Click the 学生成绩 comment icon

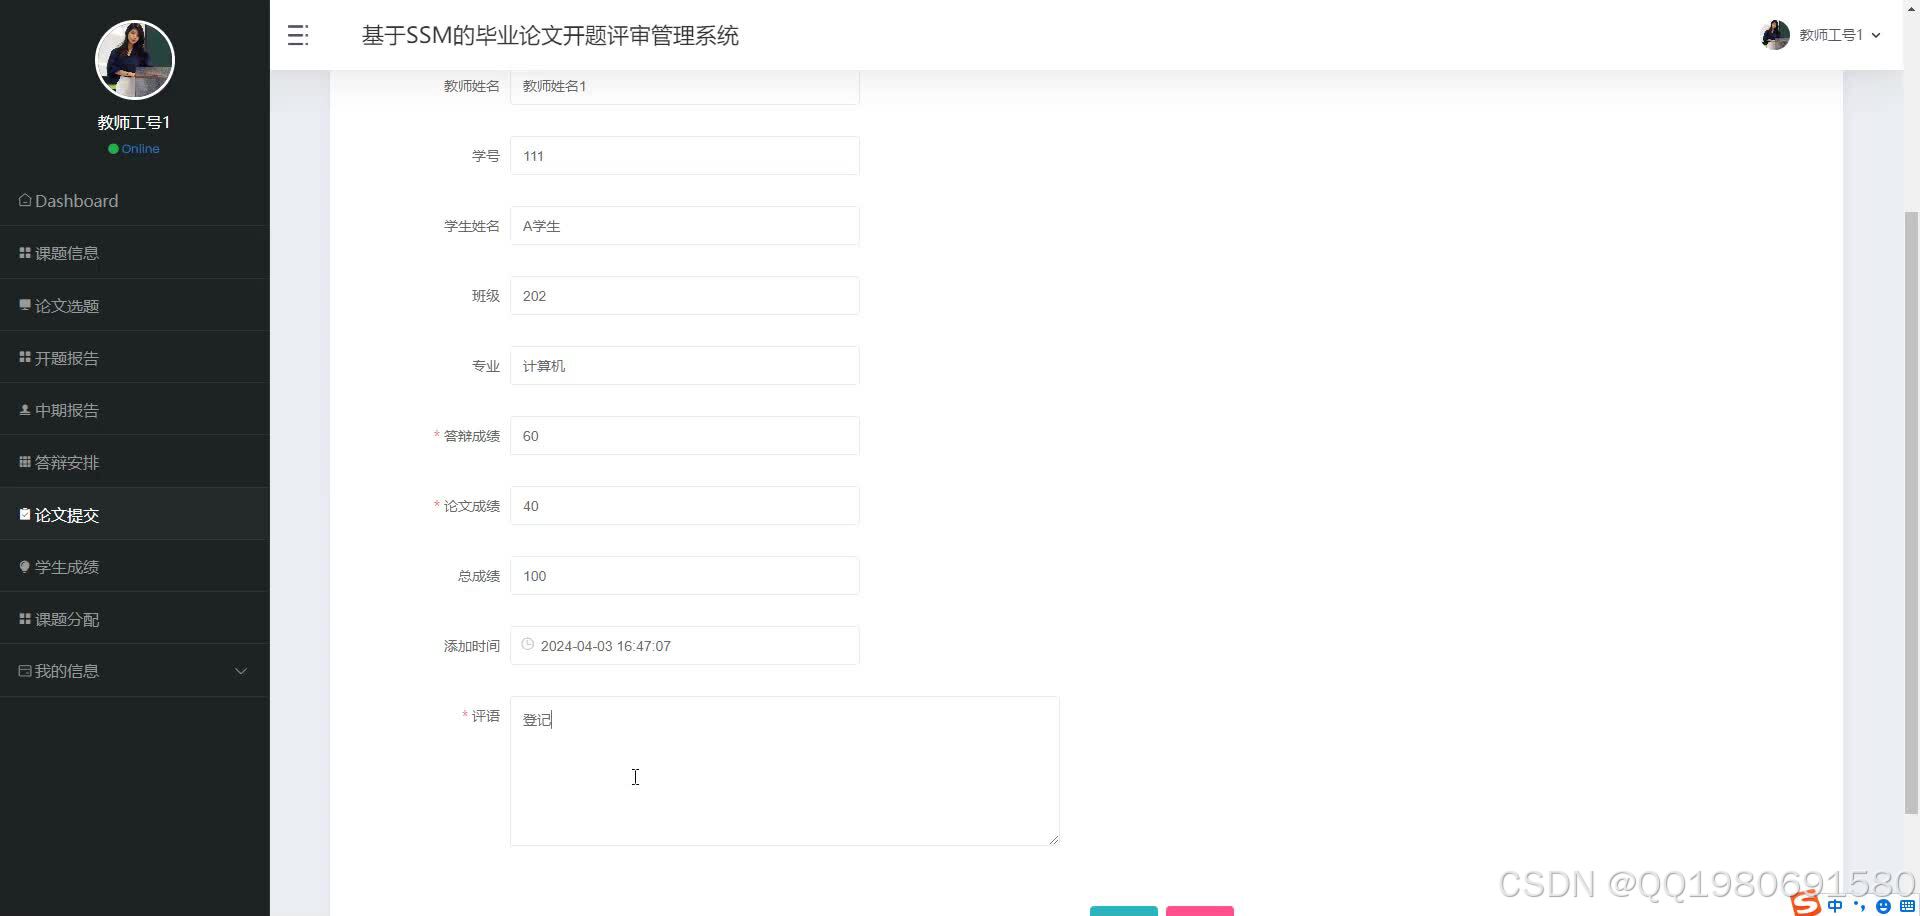[x=25, y=566]
